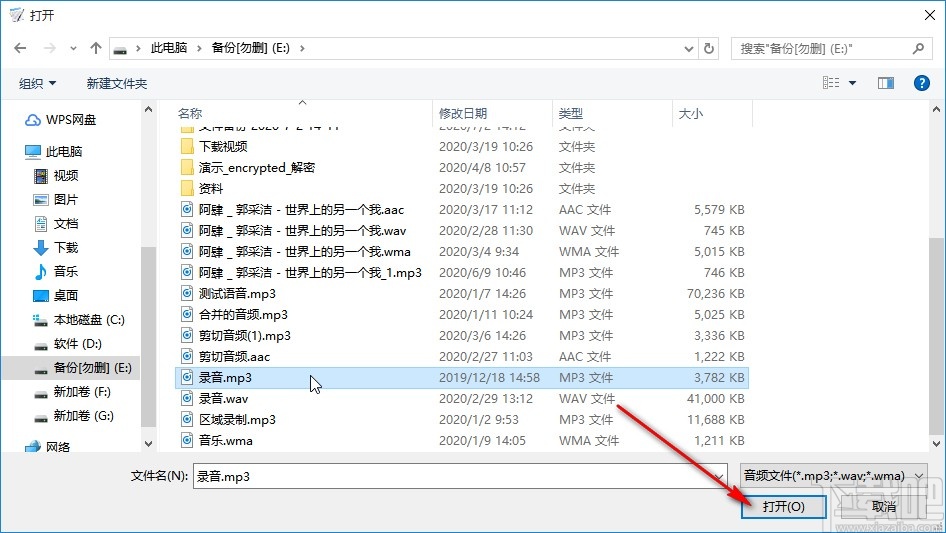Screen dimensions: 946x533
Task: Select the 资料 folder
Action: point(211,189)
